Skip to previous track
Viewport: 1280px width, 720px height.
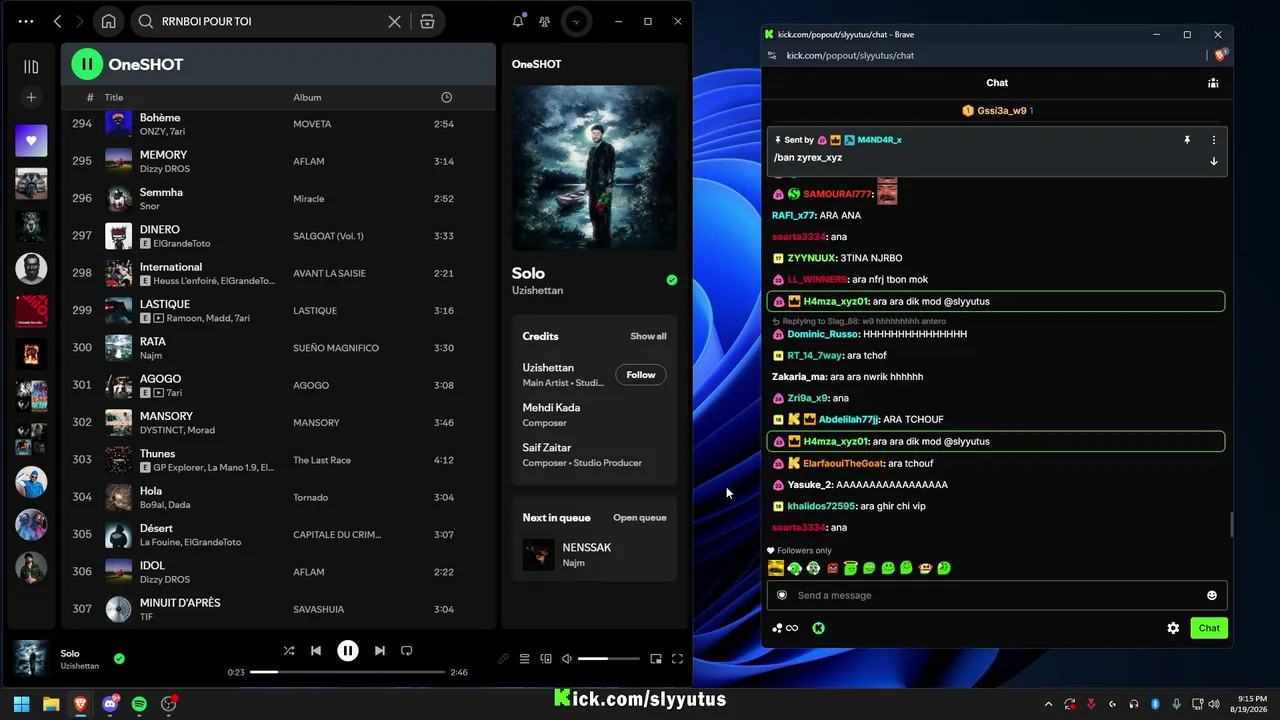(316, 651)
